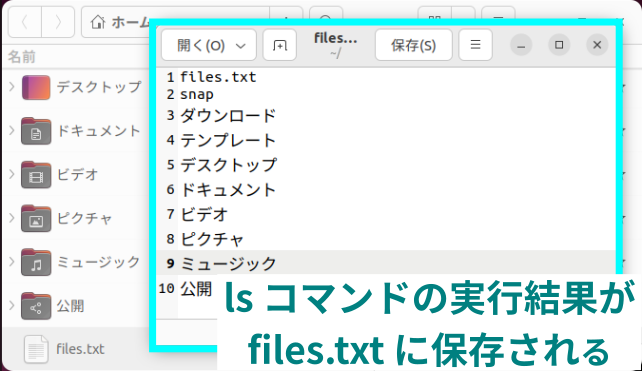Maximize the text editor window

point(559,45)
